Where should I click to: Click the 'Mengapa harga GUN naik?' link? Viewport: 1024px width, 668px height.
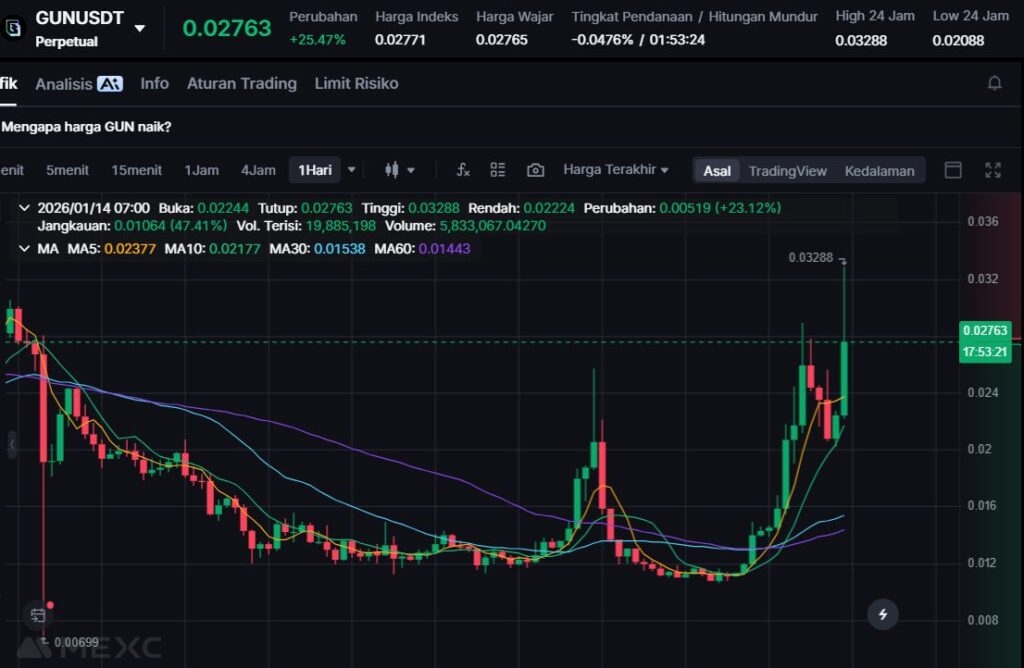[86, 127]
